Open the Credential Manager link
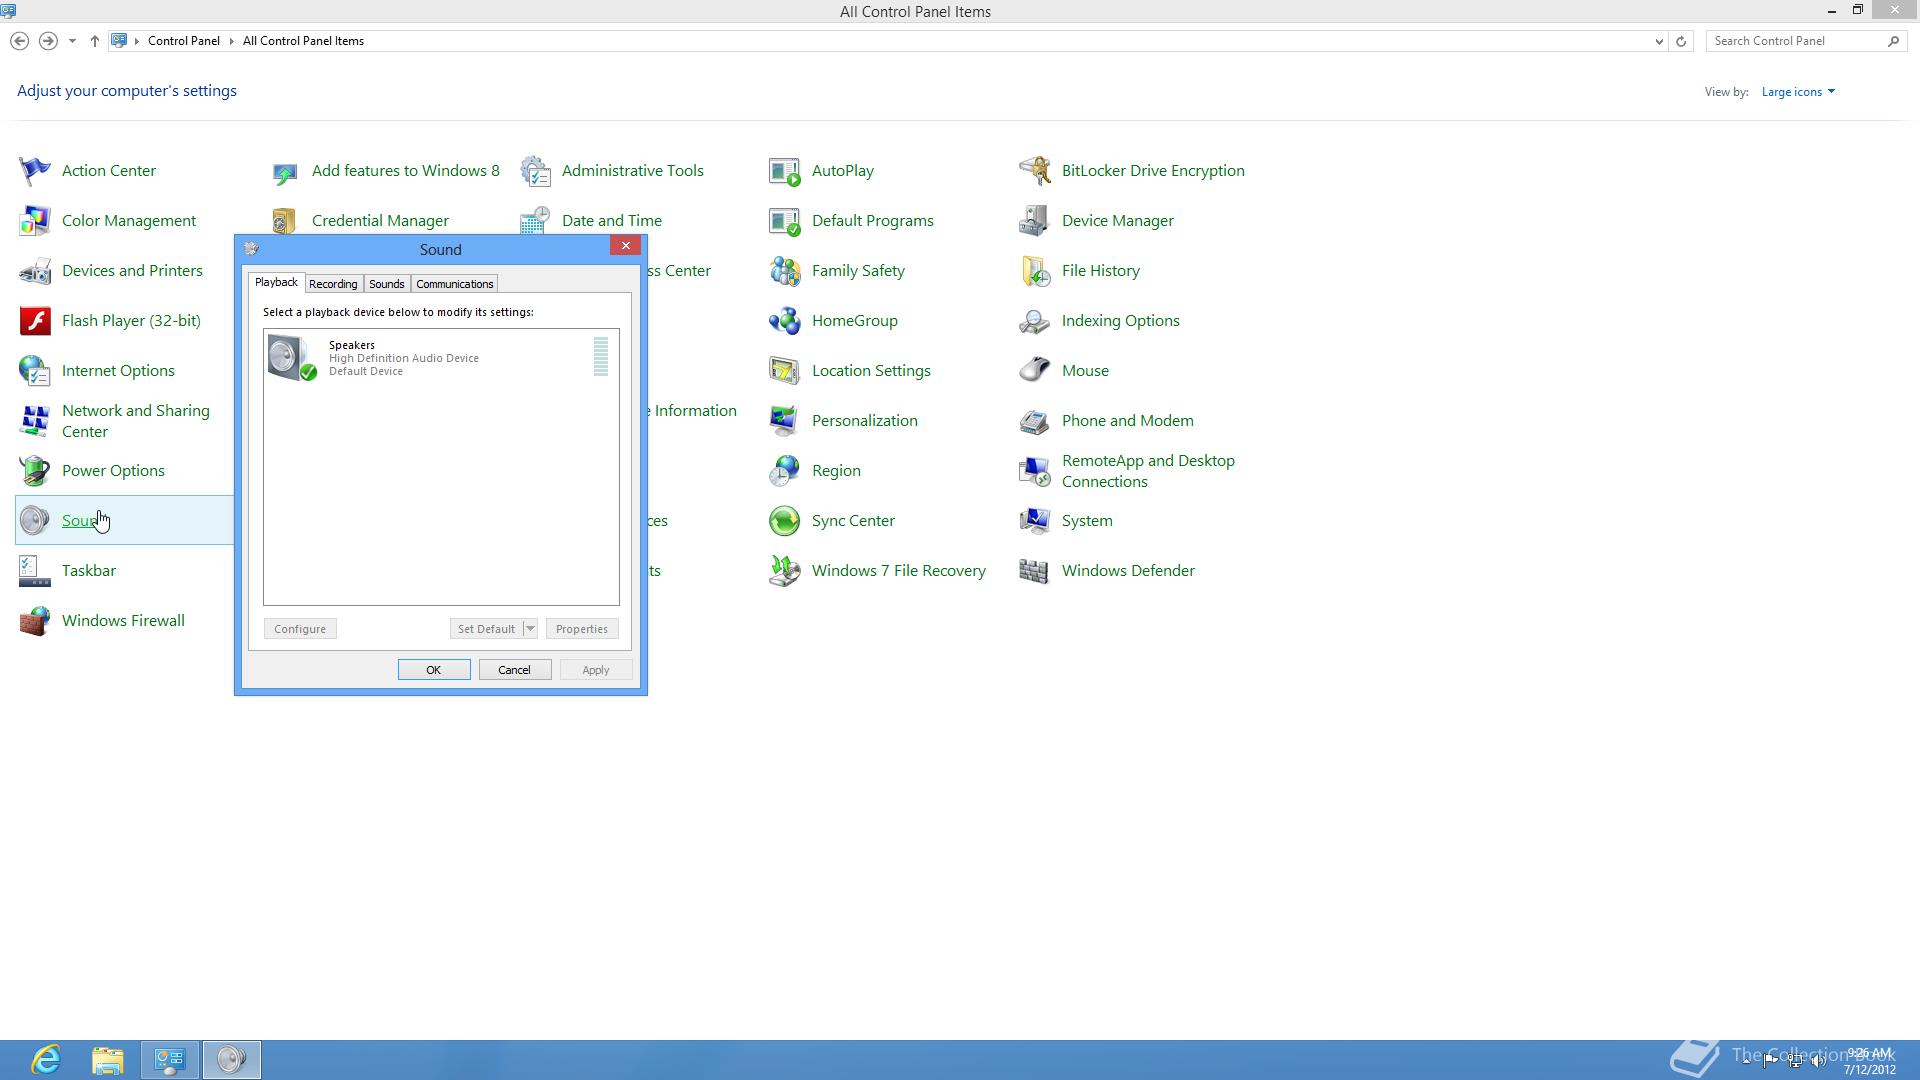The width and height of the screenshot is (1920, 1080). click(380, 221)
